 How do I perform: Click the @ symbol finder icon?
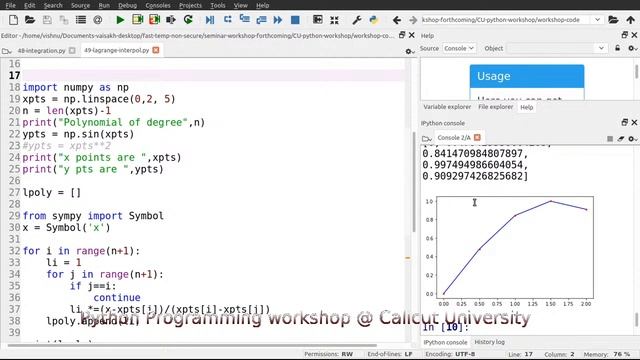coord(98,20)
